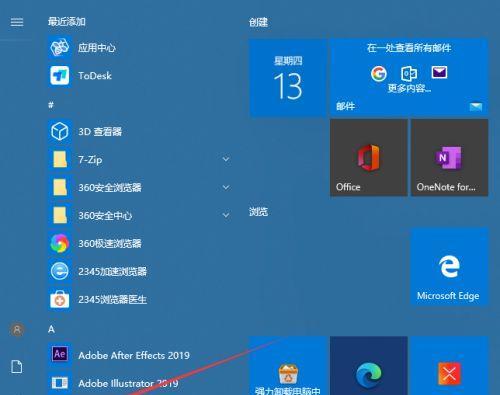Viewport: 500px width, 395px height.
Task: Open the Office tile
Action: (x=369, y=158)
